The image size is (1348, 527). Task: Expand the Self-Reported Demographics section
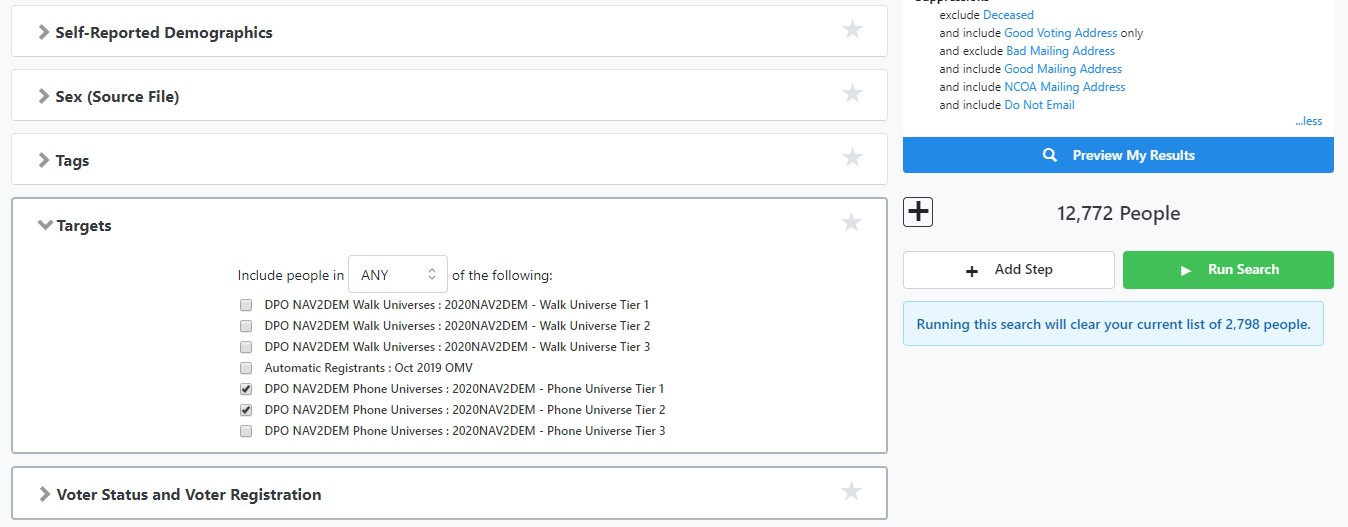point(44,32)
